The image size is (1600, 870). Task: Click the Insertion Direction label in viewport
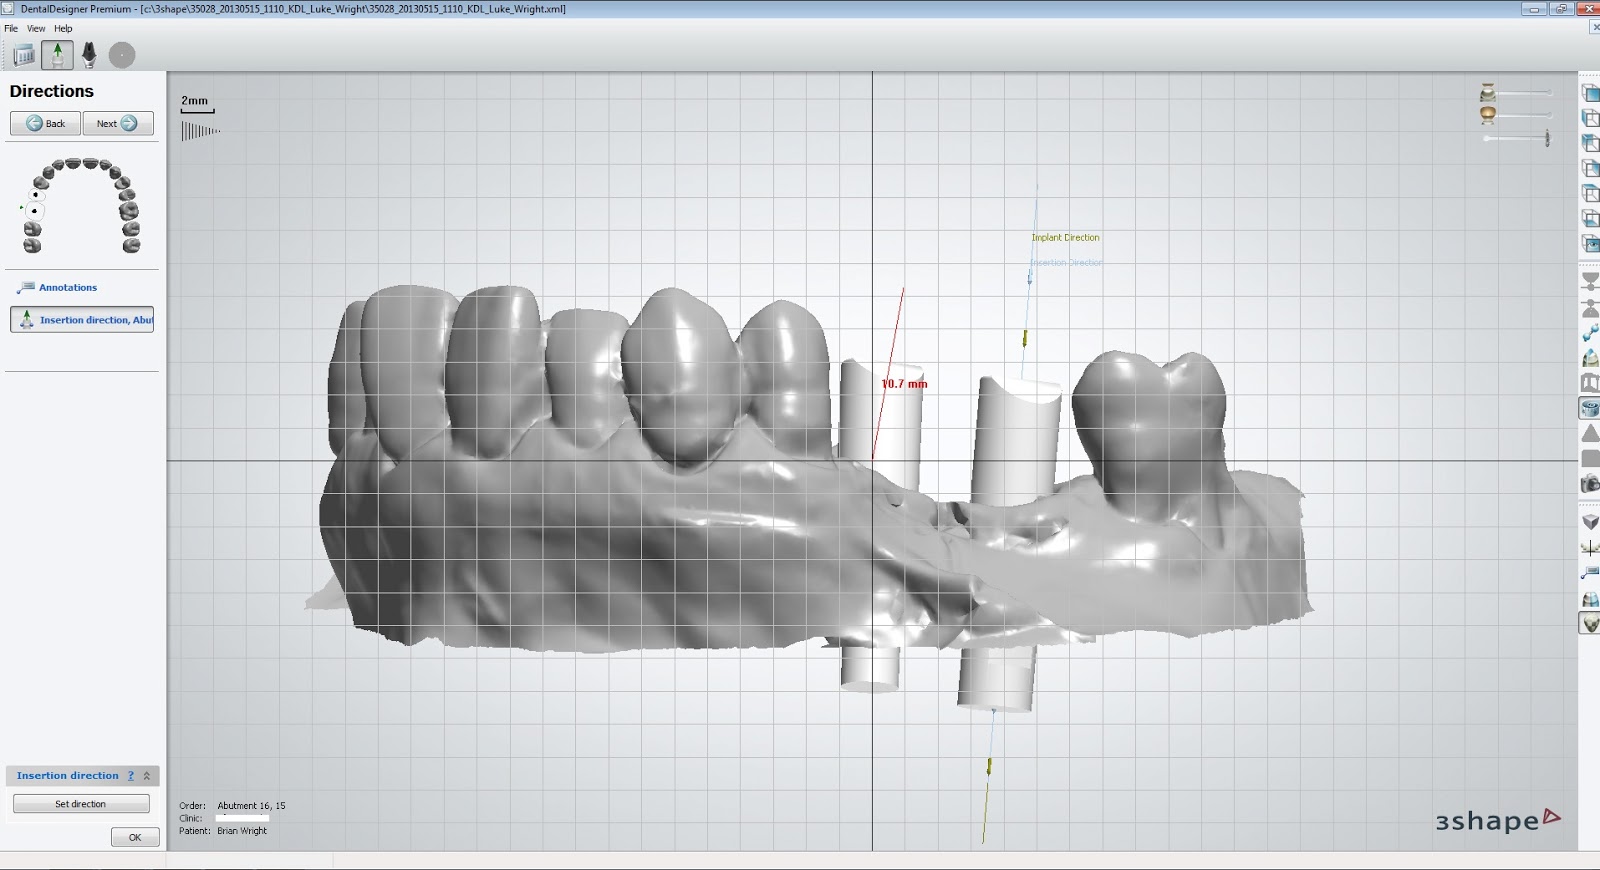pos(1066,262)
